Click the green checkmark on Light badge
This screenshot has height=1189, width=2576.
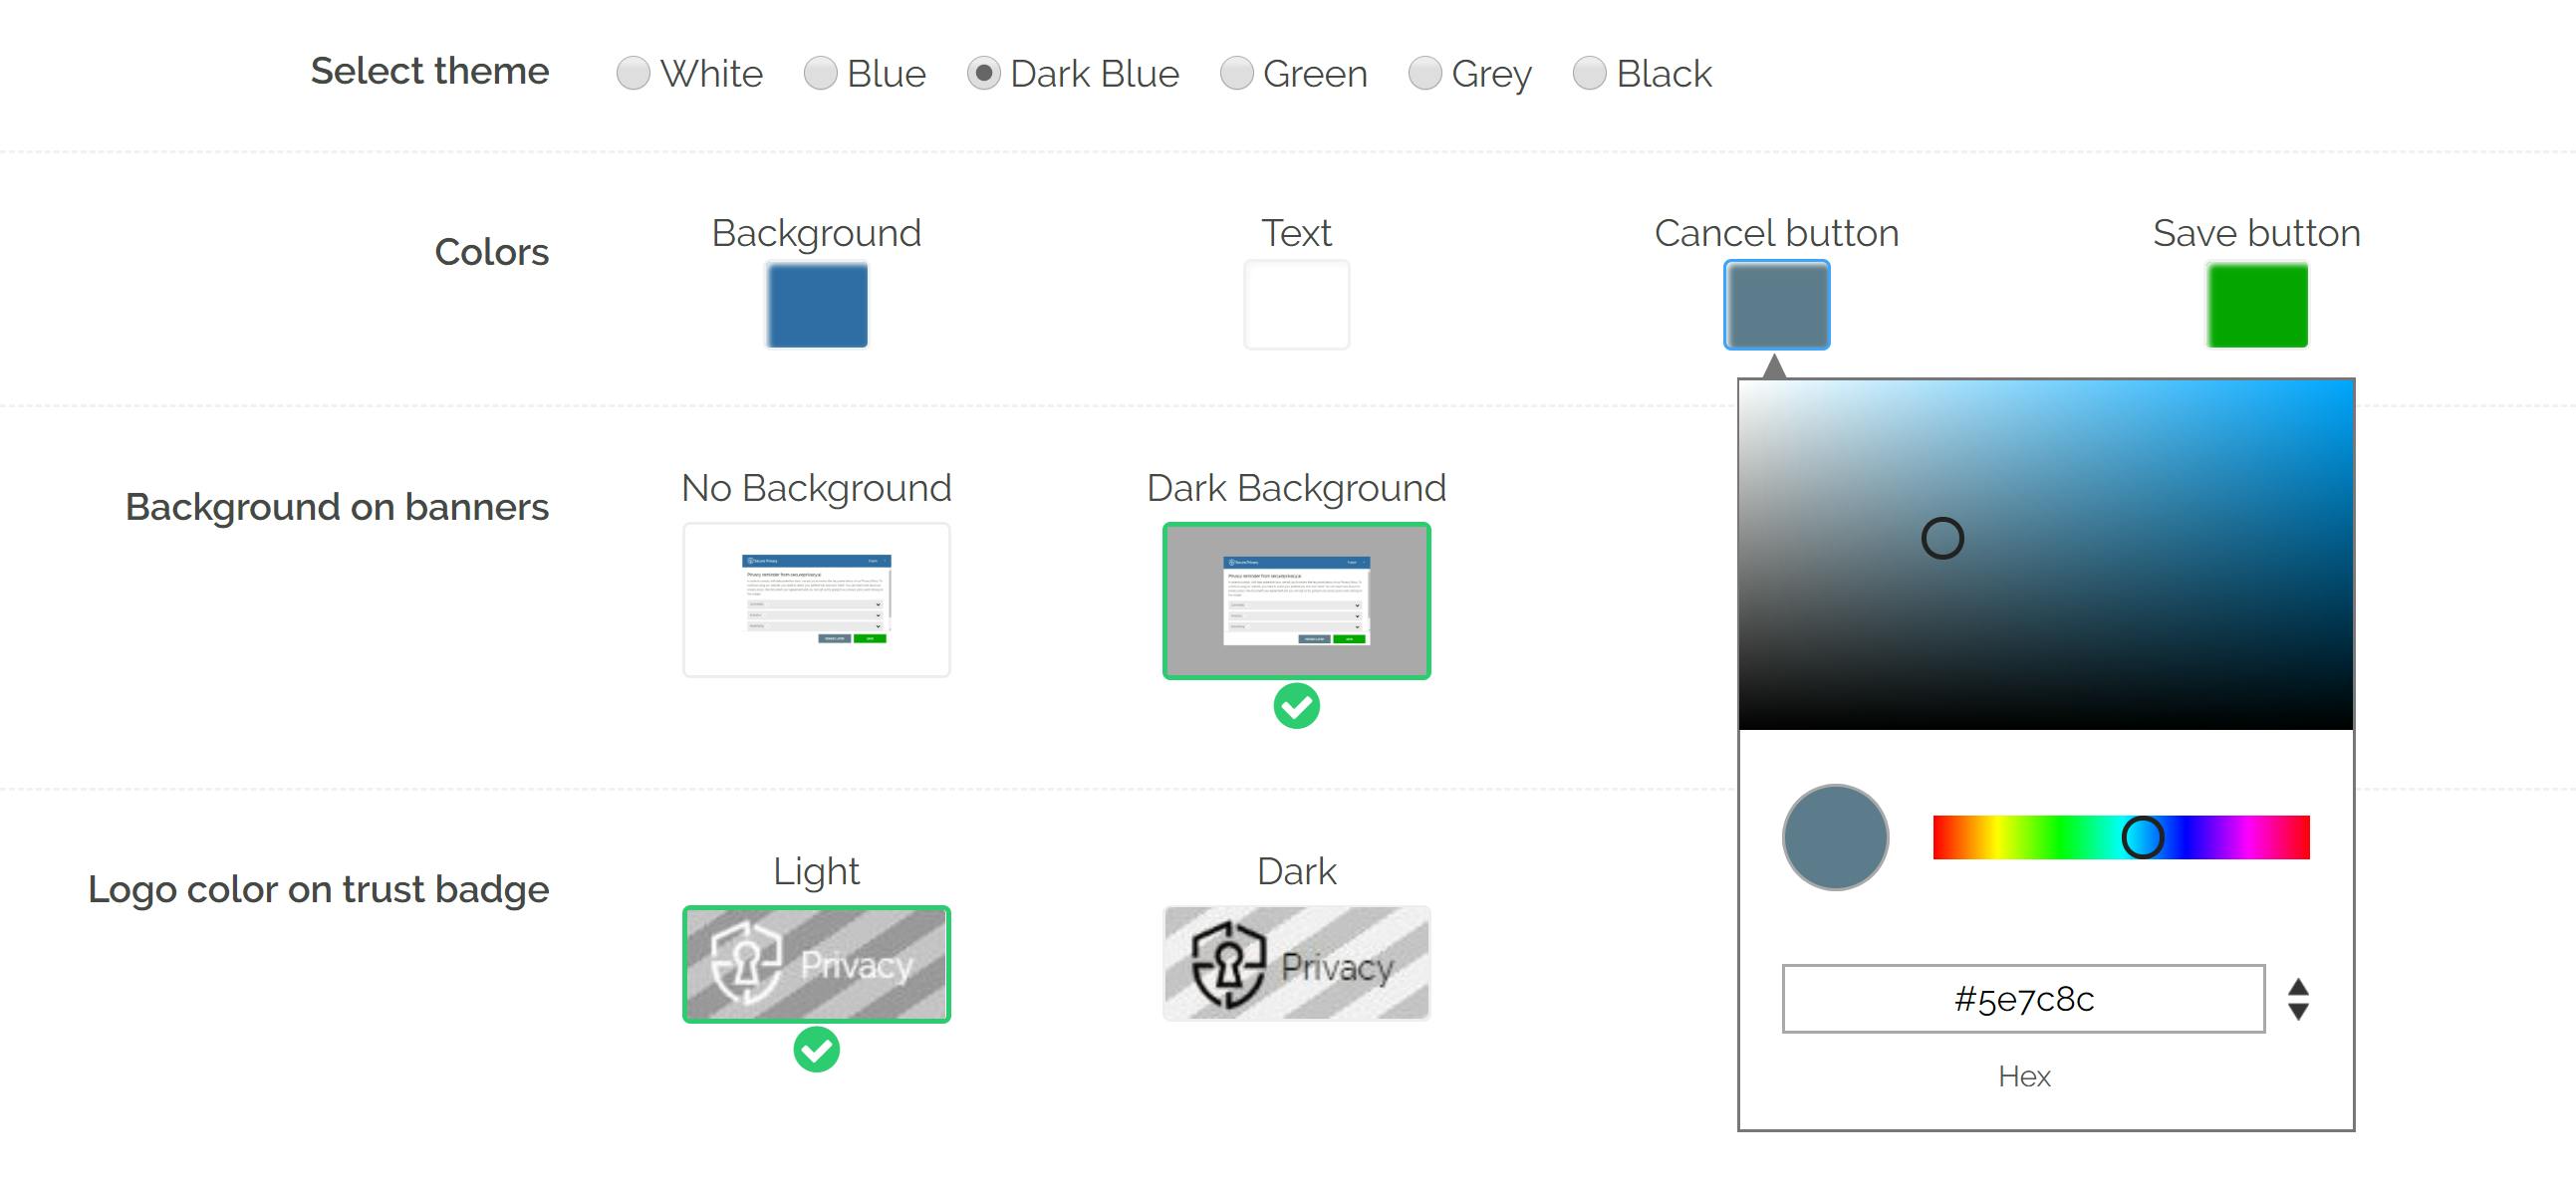click(x=817, y=1053)
